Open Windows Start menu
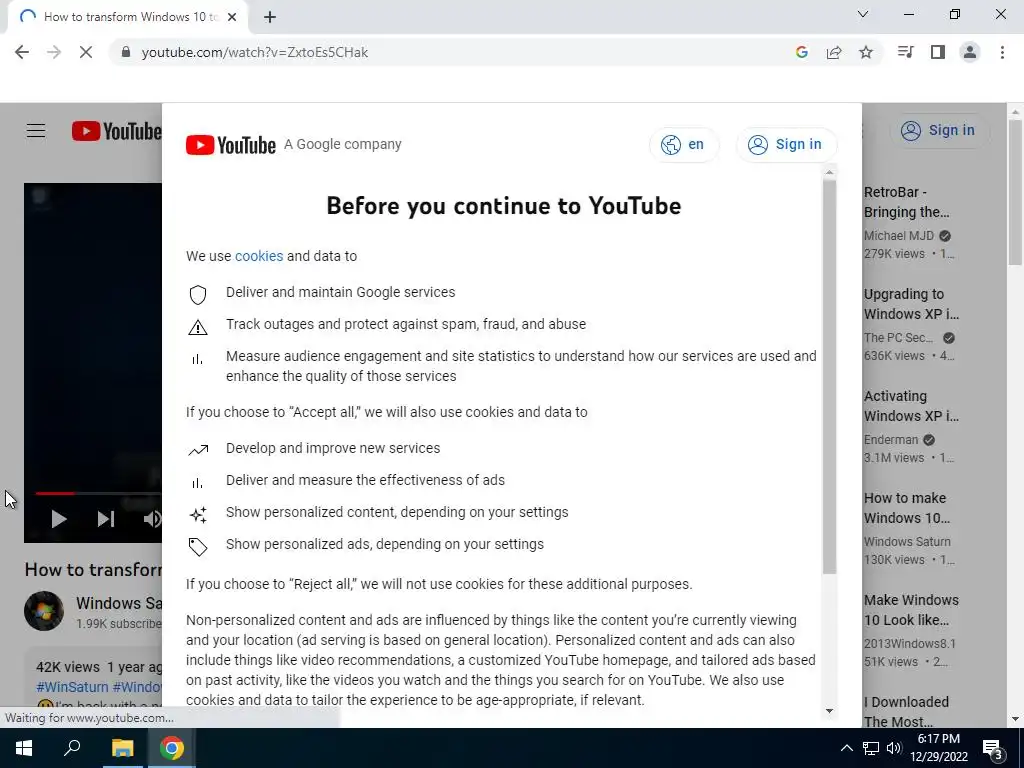Image resolution: width=1024 pixels, height=768 pixels. [x=24, y=748]
